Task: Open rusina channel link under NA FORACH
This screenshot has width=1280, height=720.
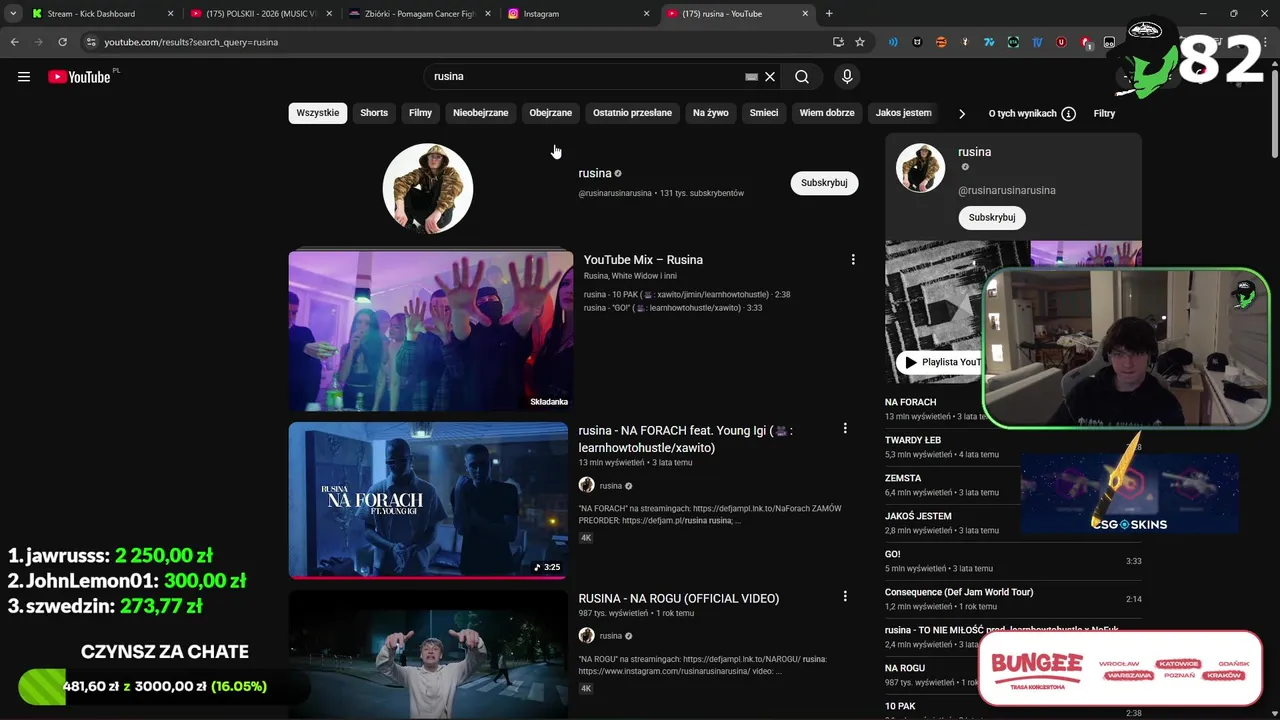Action: click(x=611, y=486)
